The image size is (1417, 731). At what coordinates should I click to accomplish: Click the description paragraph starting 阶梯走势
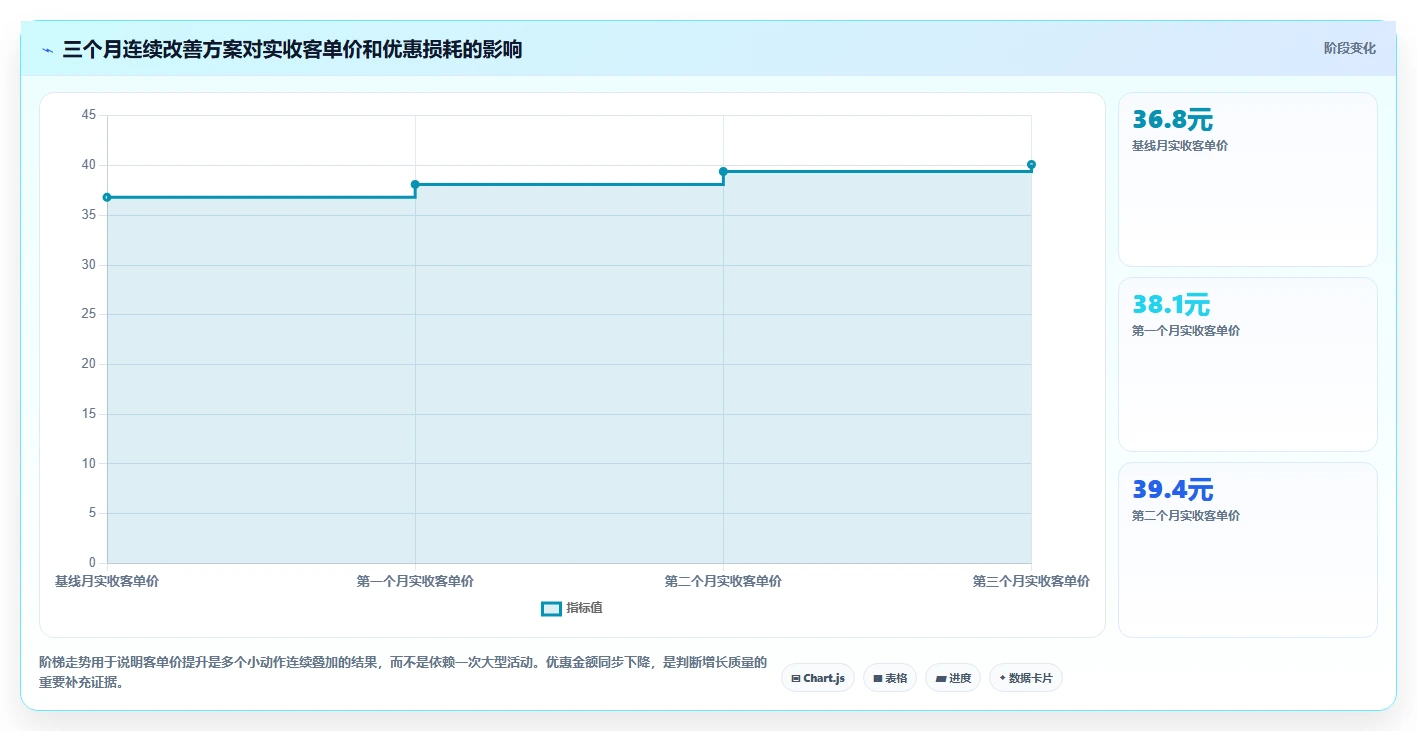(403, 673)
